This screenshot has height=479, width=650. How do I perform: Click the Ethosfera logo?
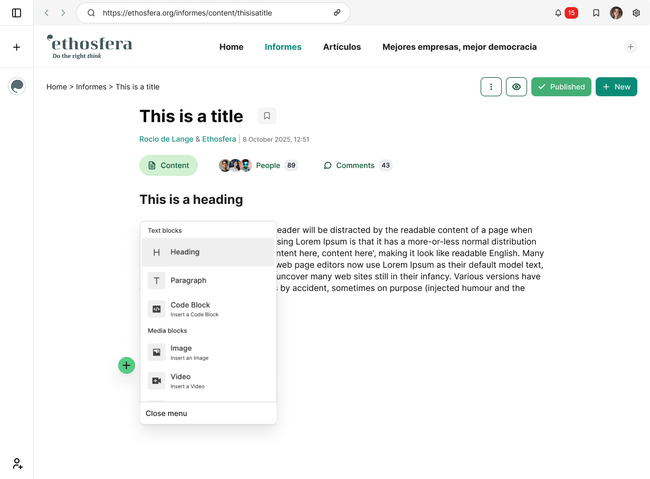coord(89,46)
